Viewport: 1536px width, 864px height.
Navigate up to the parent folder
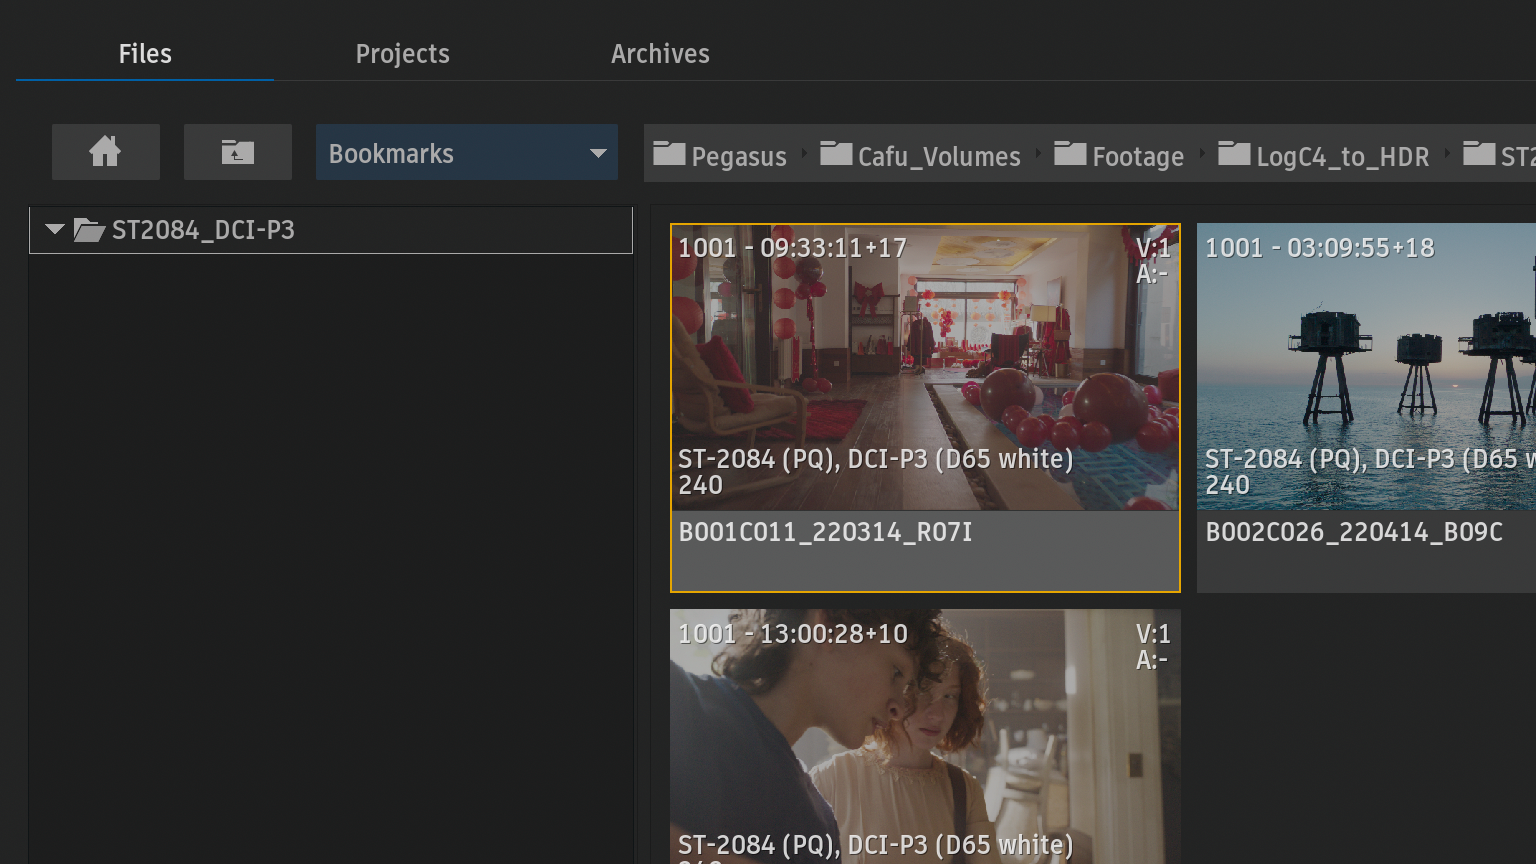[x=237, y=152]
